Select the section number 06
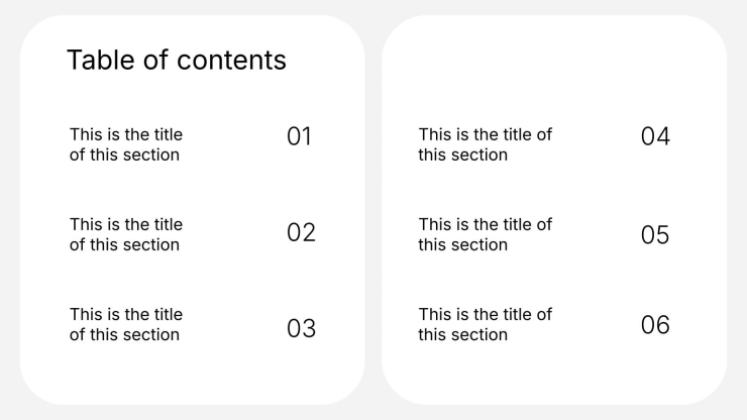The width and height of the screenshot is (747, 420). (x=655, y=325)
